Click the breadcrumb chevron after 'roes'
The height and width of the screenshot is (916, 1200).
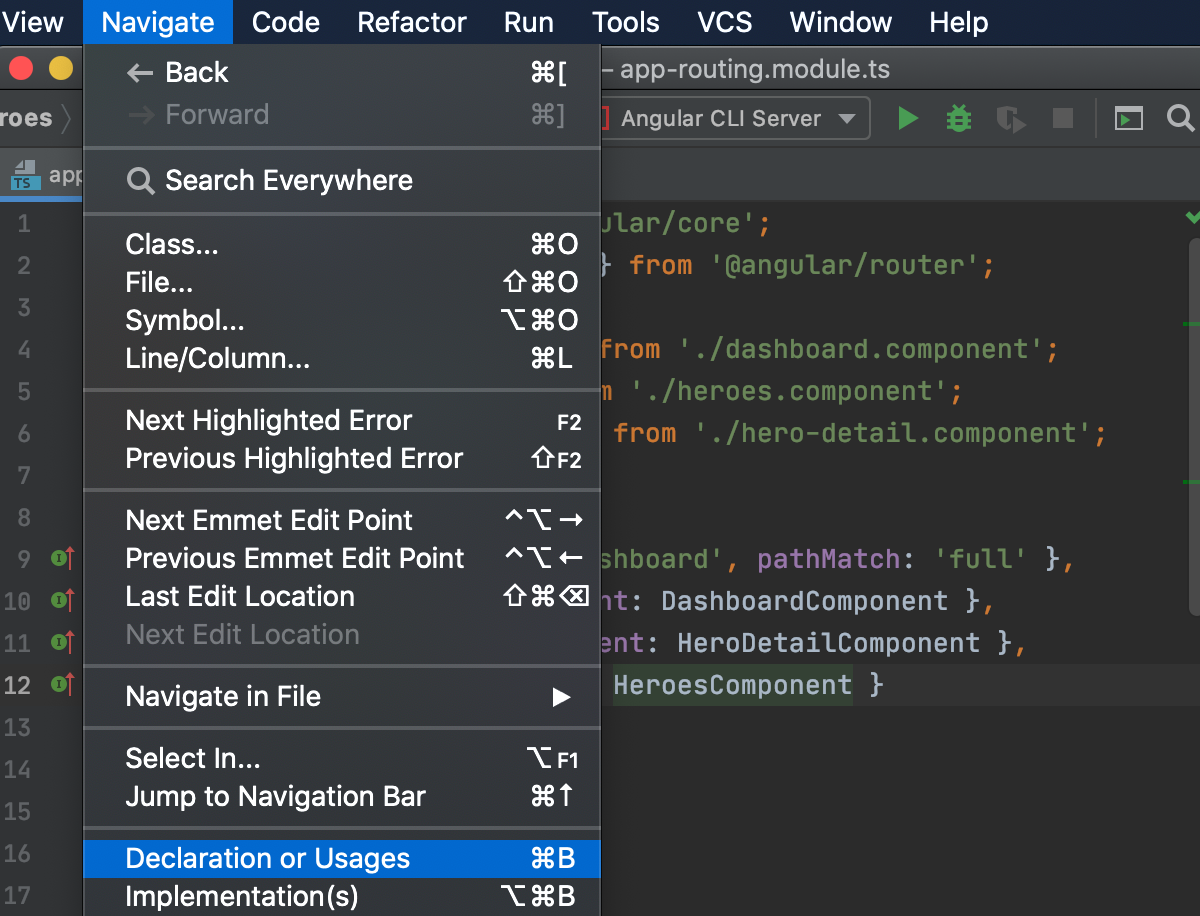coord(68,118)
